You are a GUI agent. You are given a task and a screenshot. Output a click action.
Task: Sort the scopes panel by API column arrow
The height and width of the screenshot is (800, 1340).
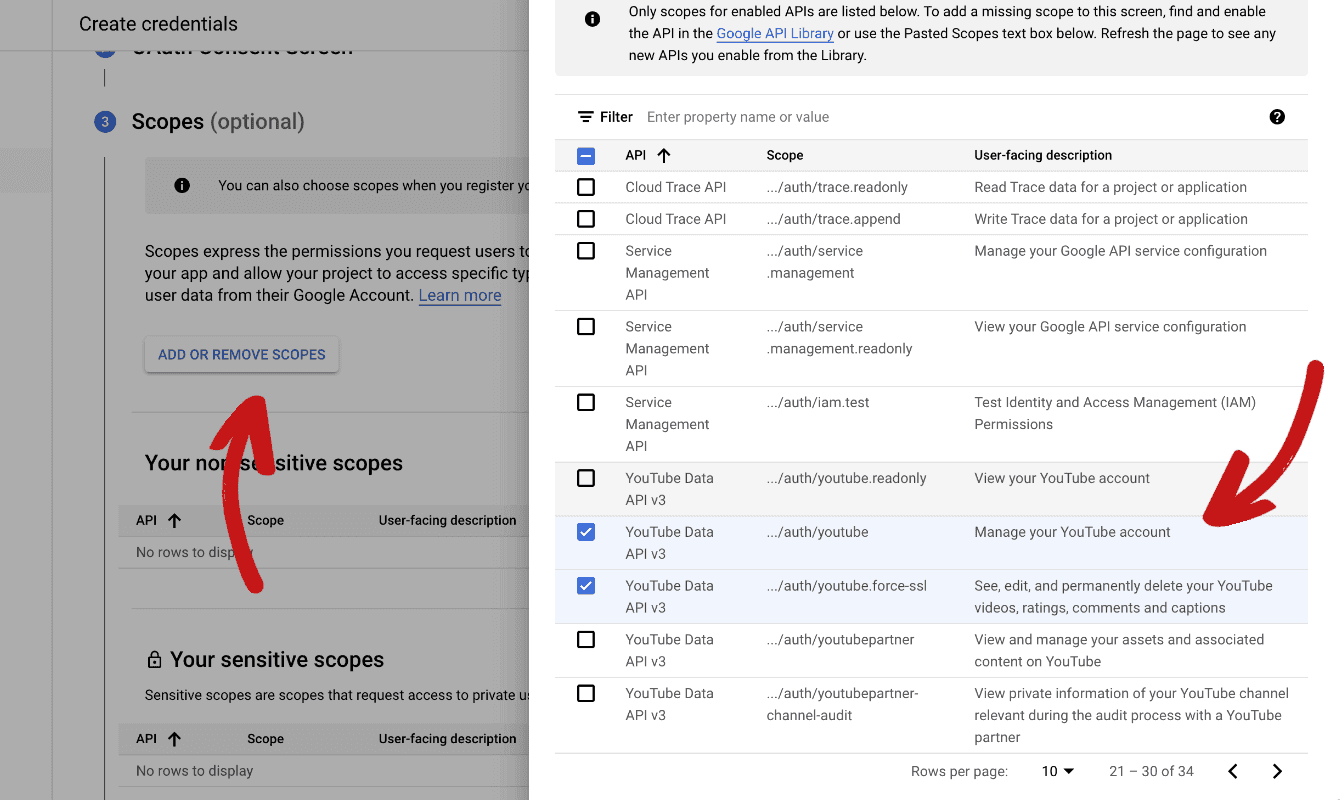click(664, 155)
